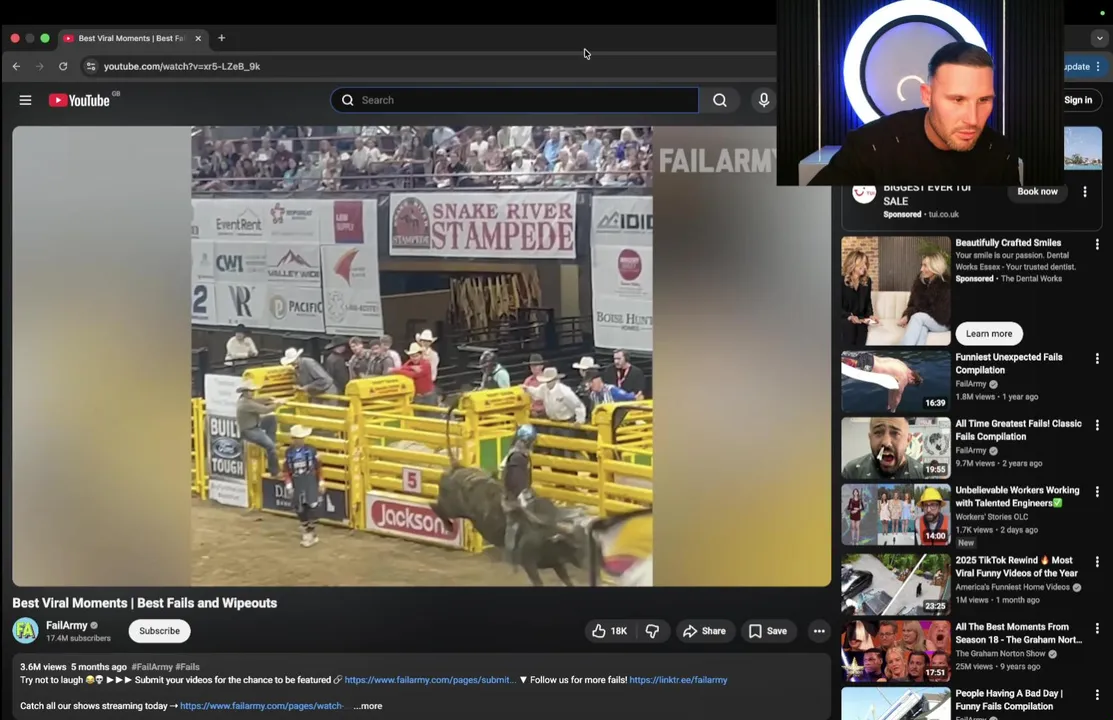1113x720 pixels.
Task: Click the #Fails hashtag
Action: 187,667
